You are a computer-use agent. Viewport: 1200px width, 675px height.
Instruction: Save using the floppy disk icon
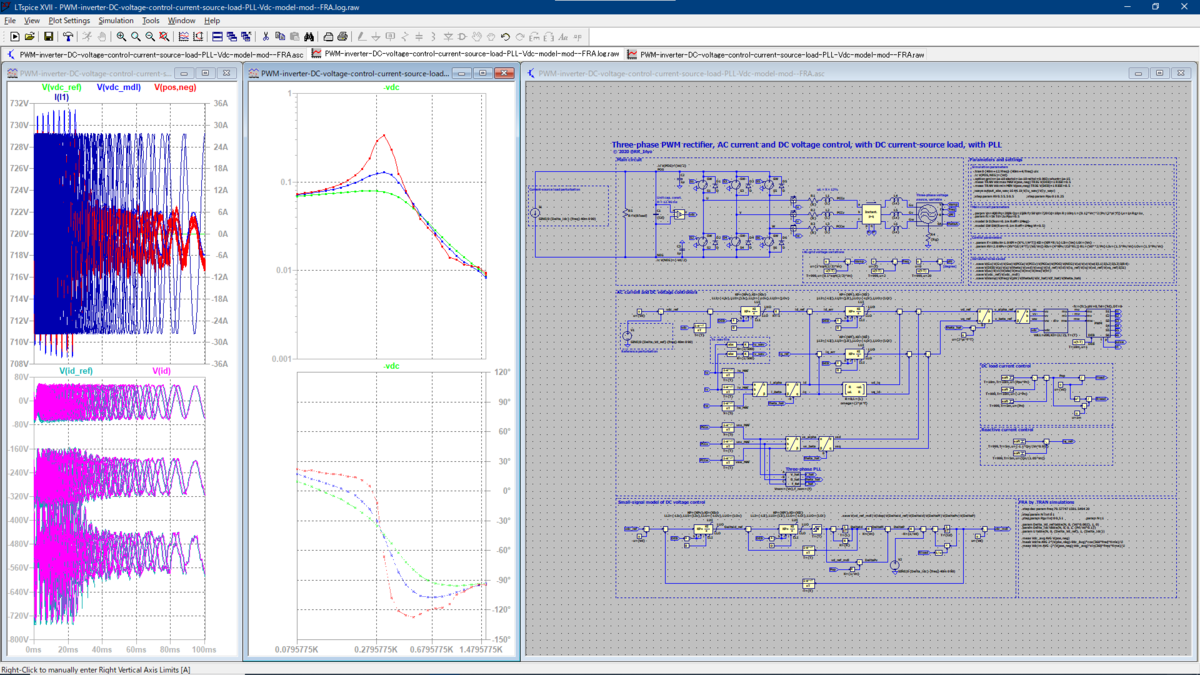pos(49,36)
